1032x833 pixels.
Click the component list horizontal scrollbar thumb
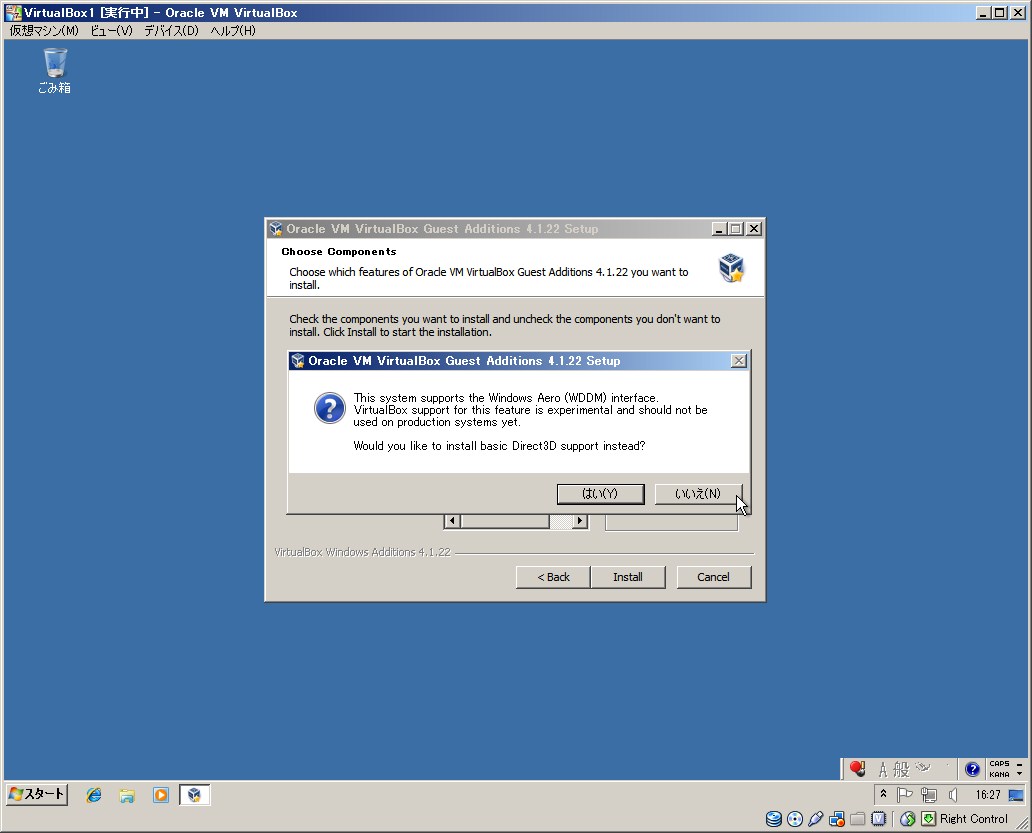[505, 521]
